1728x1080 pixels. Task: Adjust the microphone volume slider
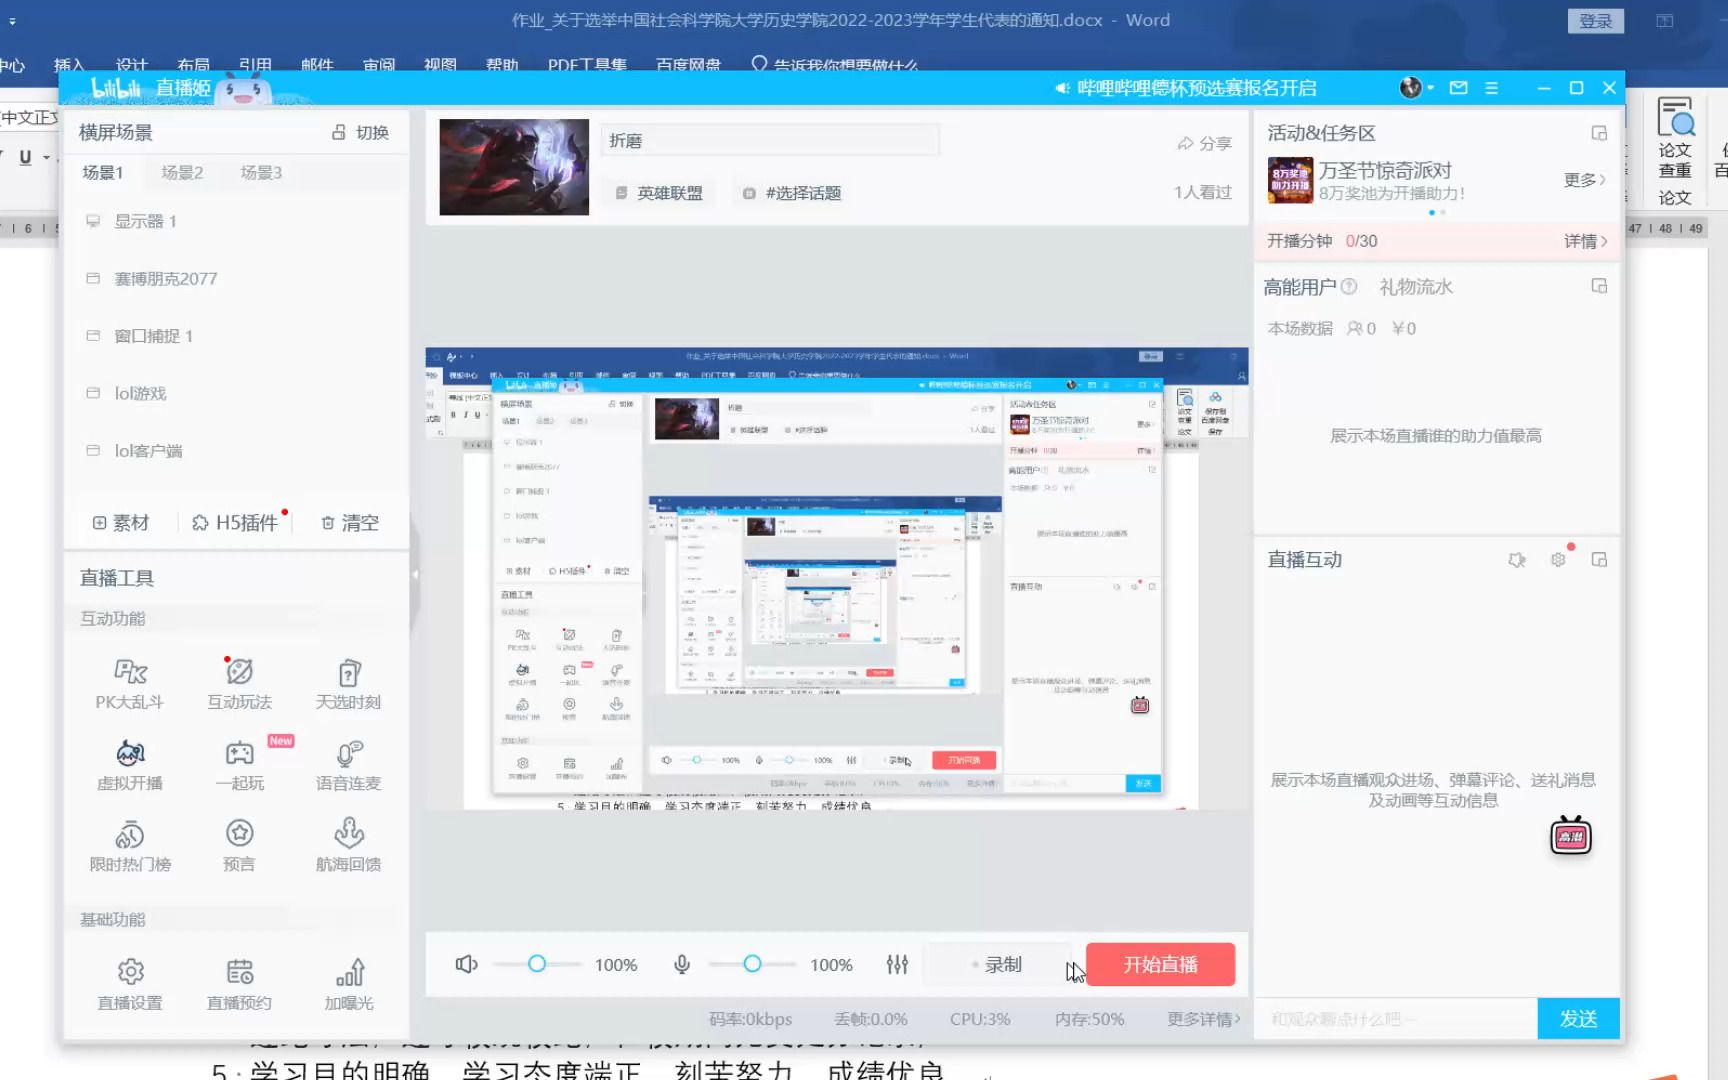click(751, 963)
